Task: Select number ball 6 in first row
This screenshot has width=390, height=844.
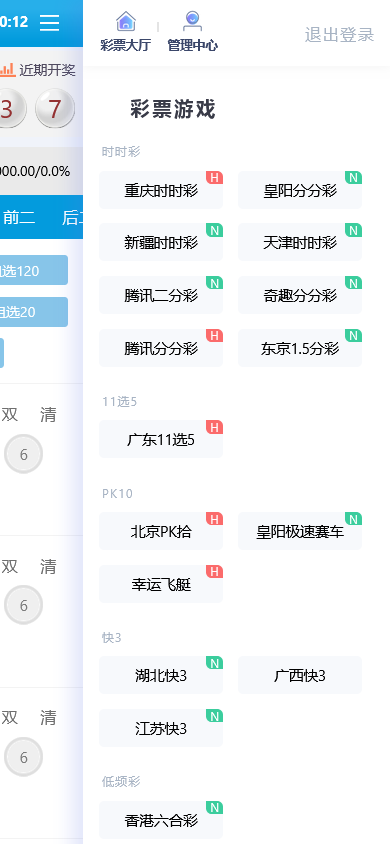Action: pyautogui.click(x=24, y=454)
